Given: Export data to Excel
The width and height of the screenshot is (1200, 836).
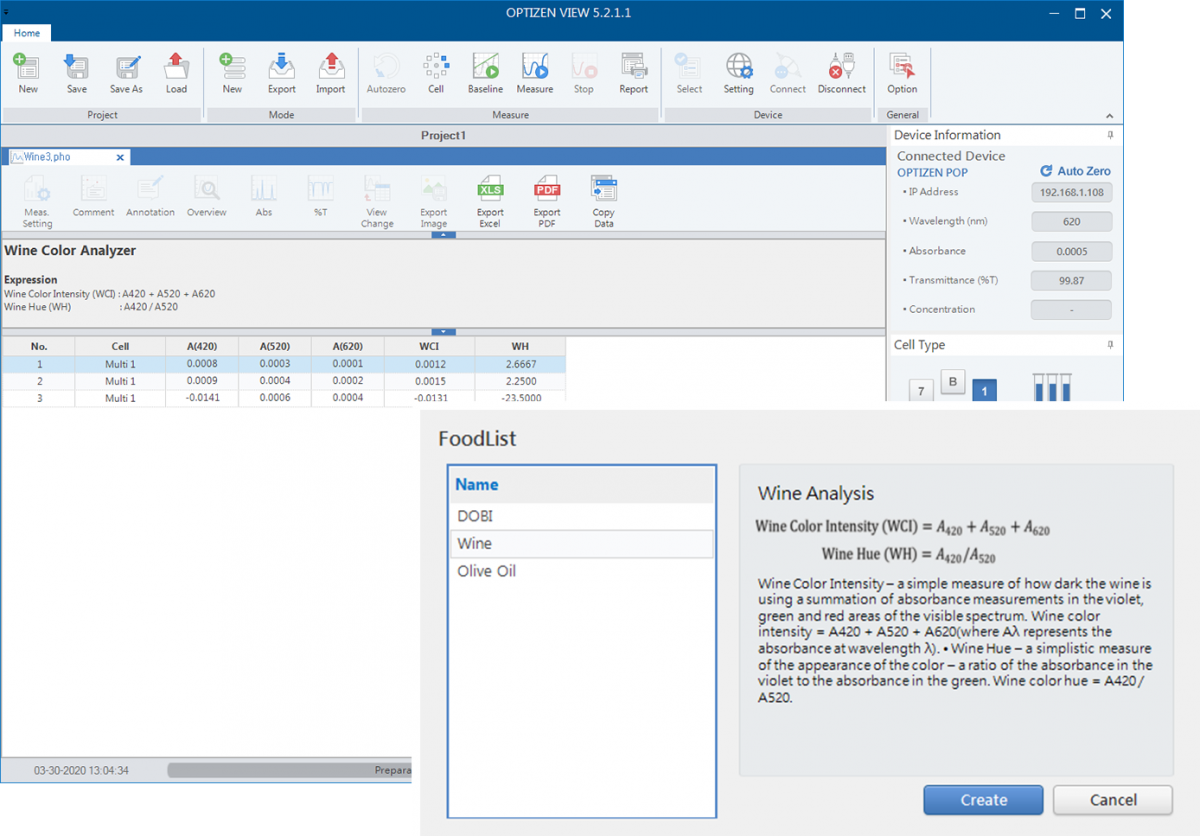Looking at the screenshot, I should pyautogui.click(x=490, y=201).
